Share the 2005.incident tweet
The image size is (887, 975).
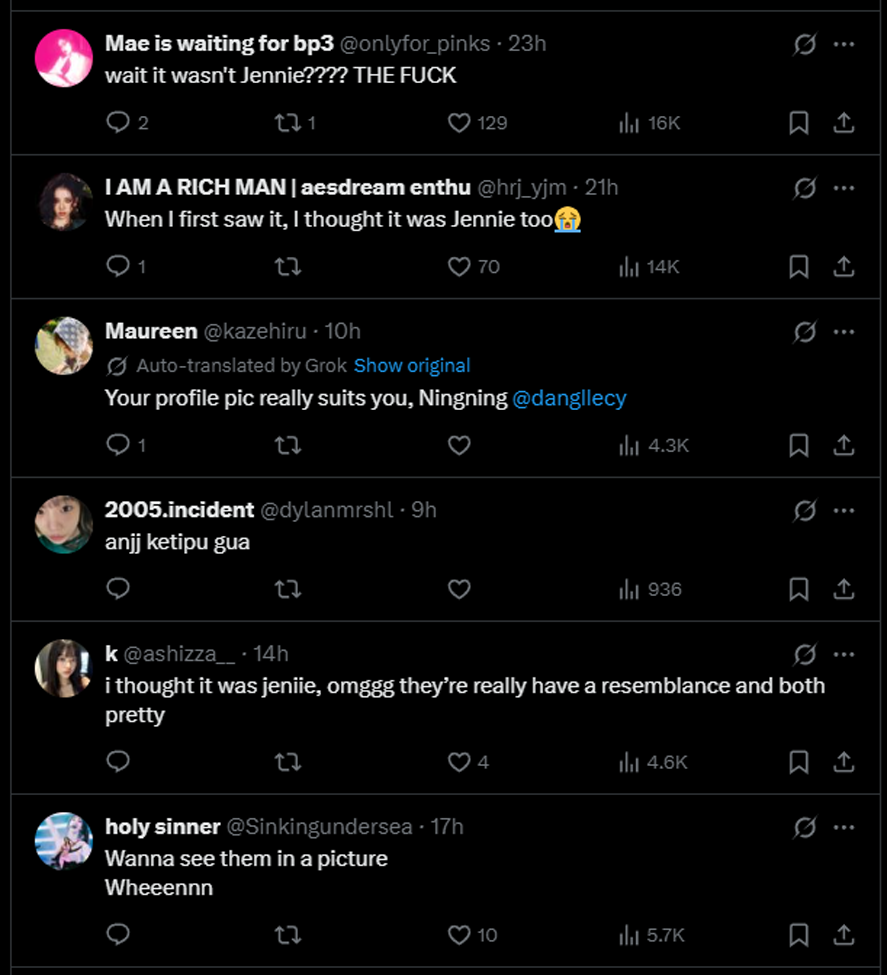pyautogui.click(x=844, y=590)
